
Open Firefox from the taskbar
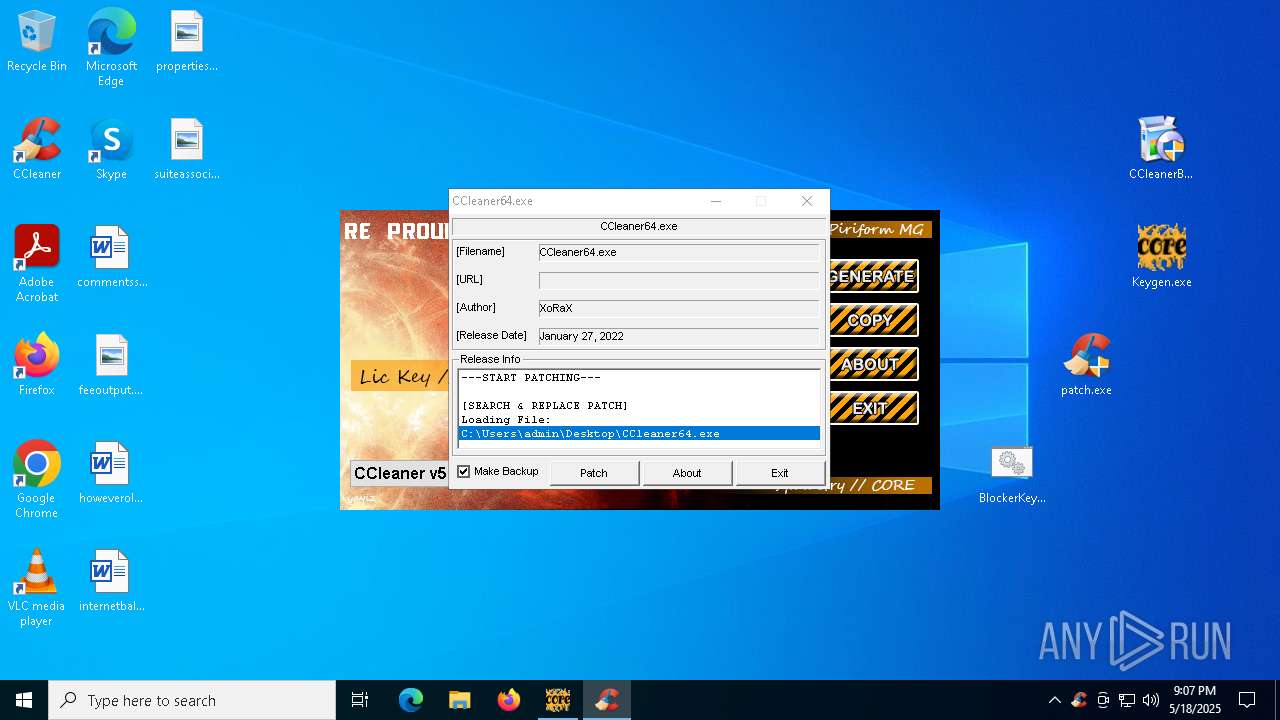(509, 700)
